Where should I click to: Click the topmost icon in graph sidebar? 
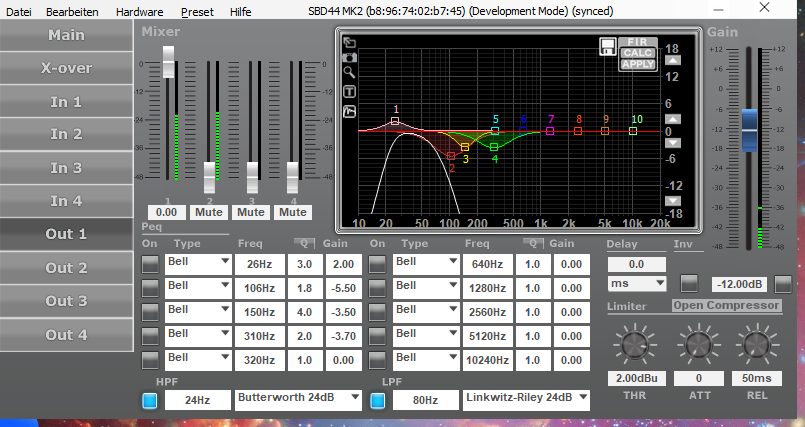[350, 43]
